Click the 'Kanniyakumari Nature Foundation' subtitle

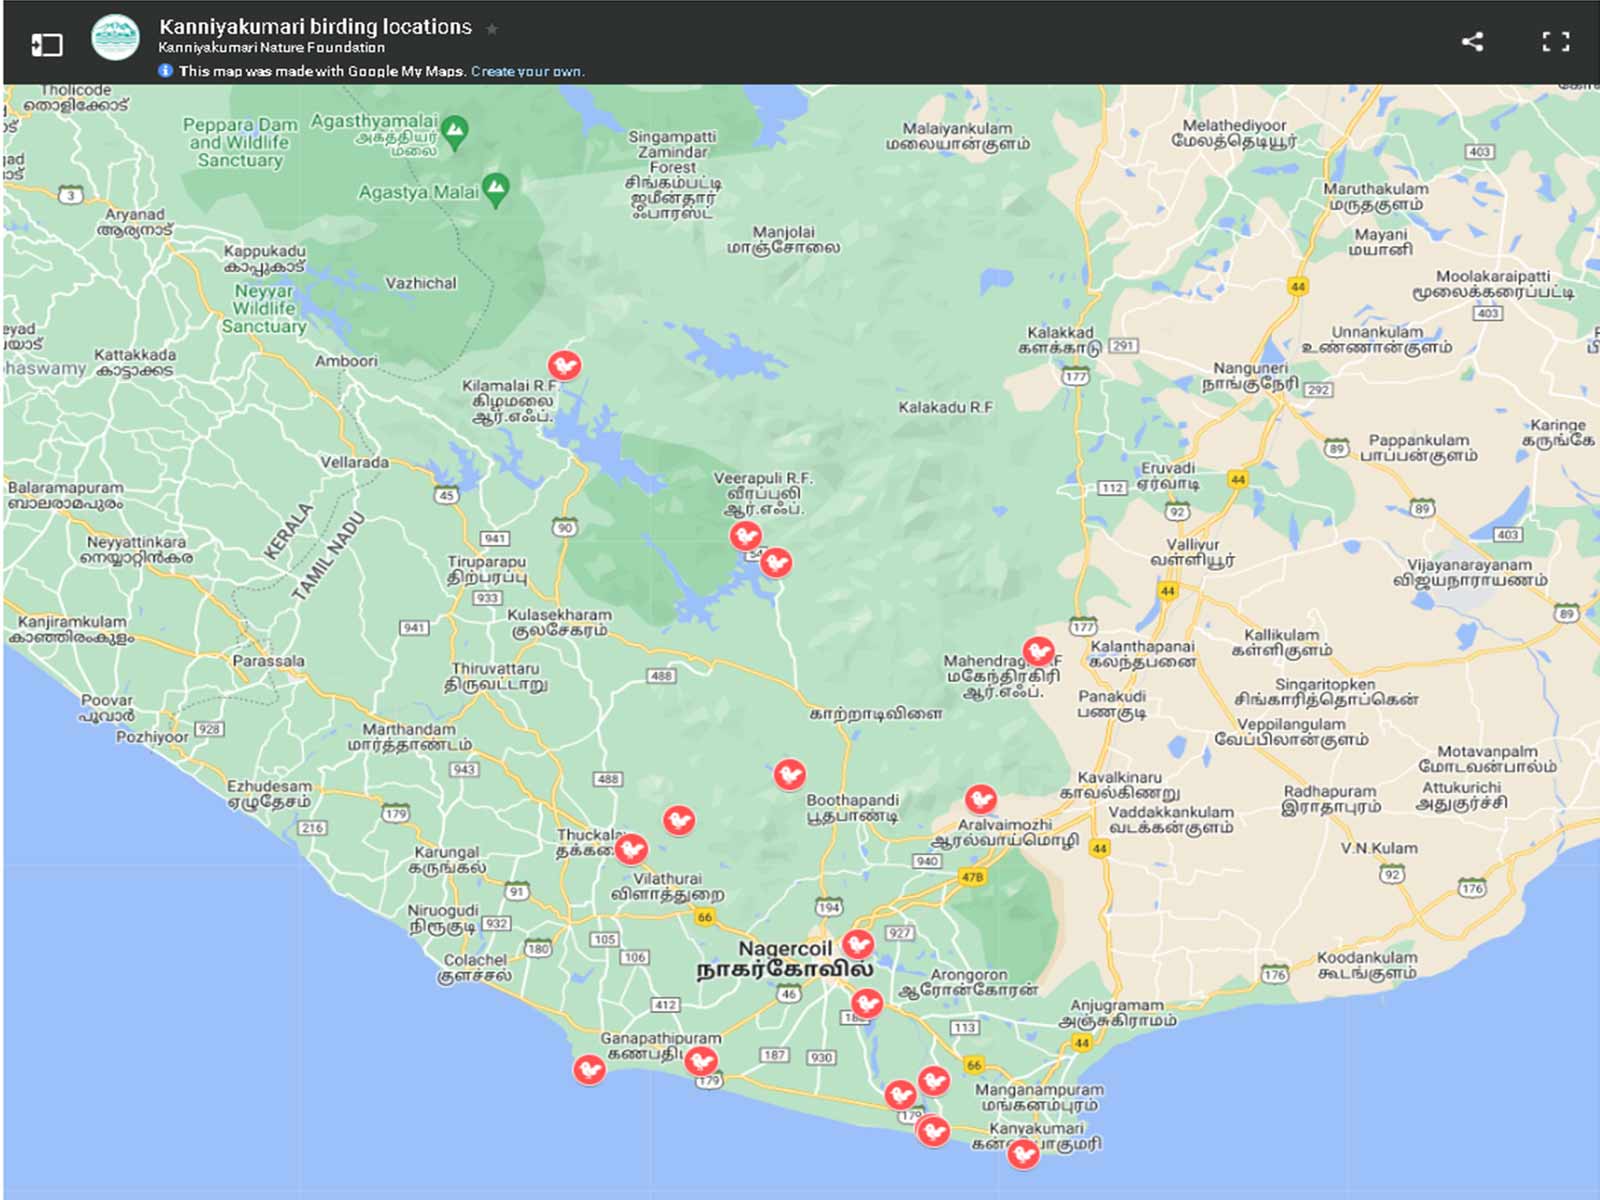tap(271, 47)
